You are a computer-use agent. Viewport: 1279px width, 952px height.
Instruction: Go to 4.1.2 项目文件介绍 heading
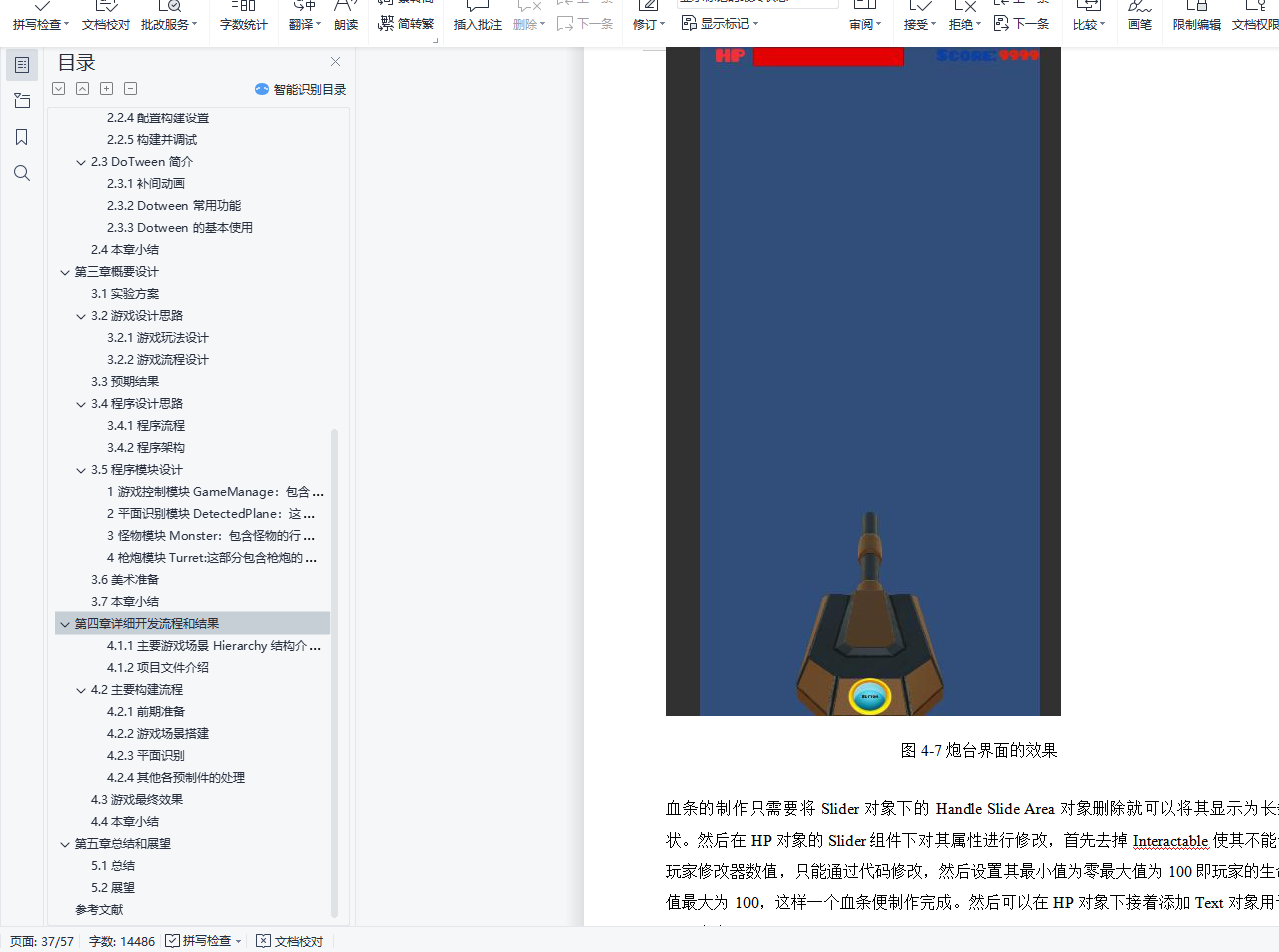158,668
